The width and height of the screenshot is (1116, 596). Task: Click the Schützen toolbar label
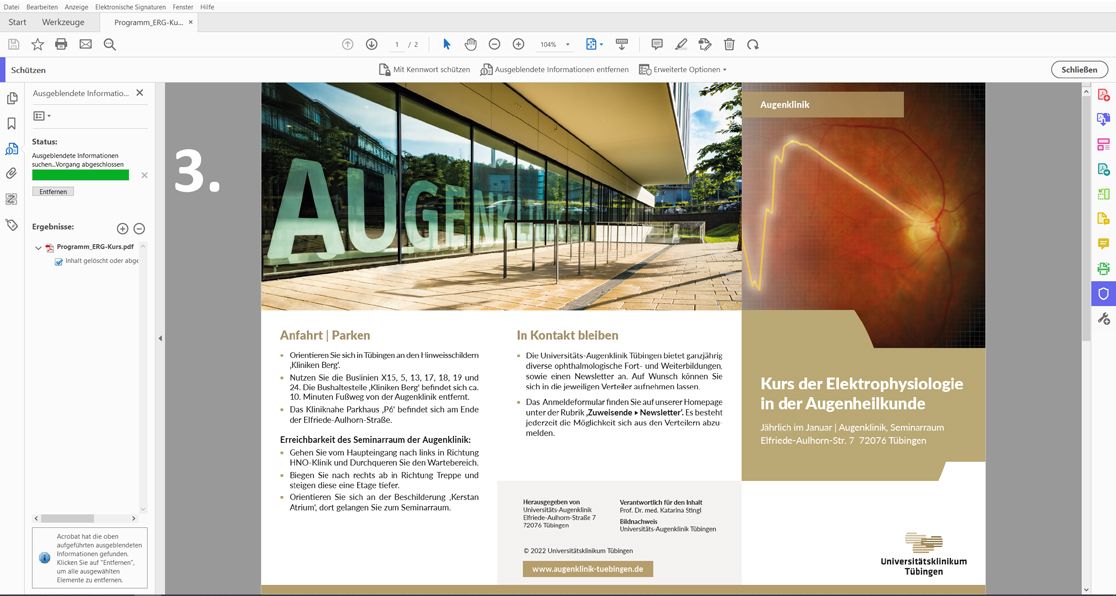click(x=28, y=70)
